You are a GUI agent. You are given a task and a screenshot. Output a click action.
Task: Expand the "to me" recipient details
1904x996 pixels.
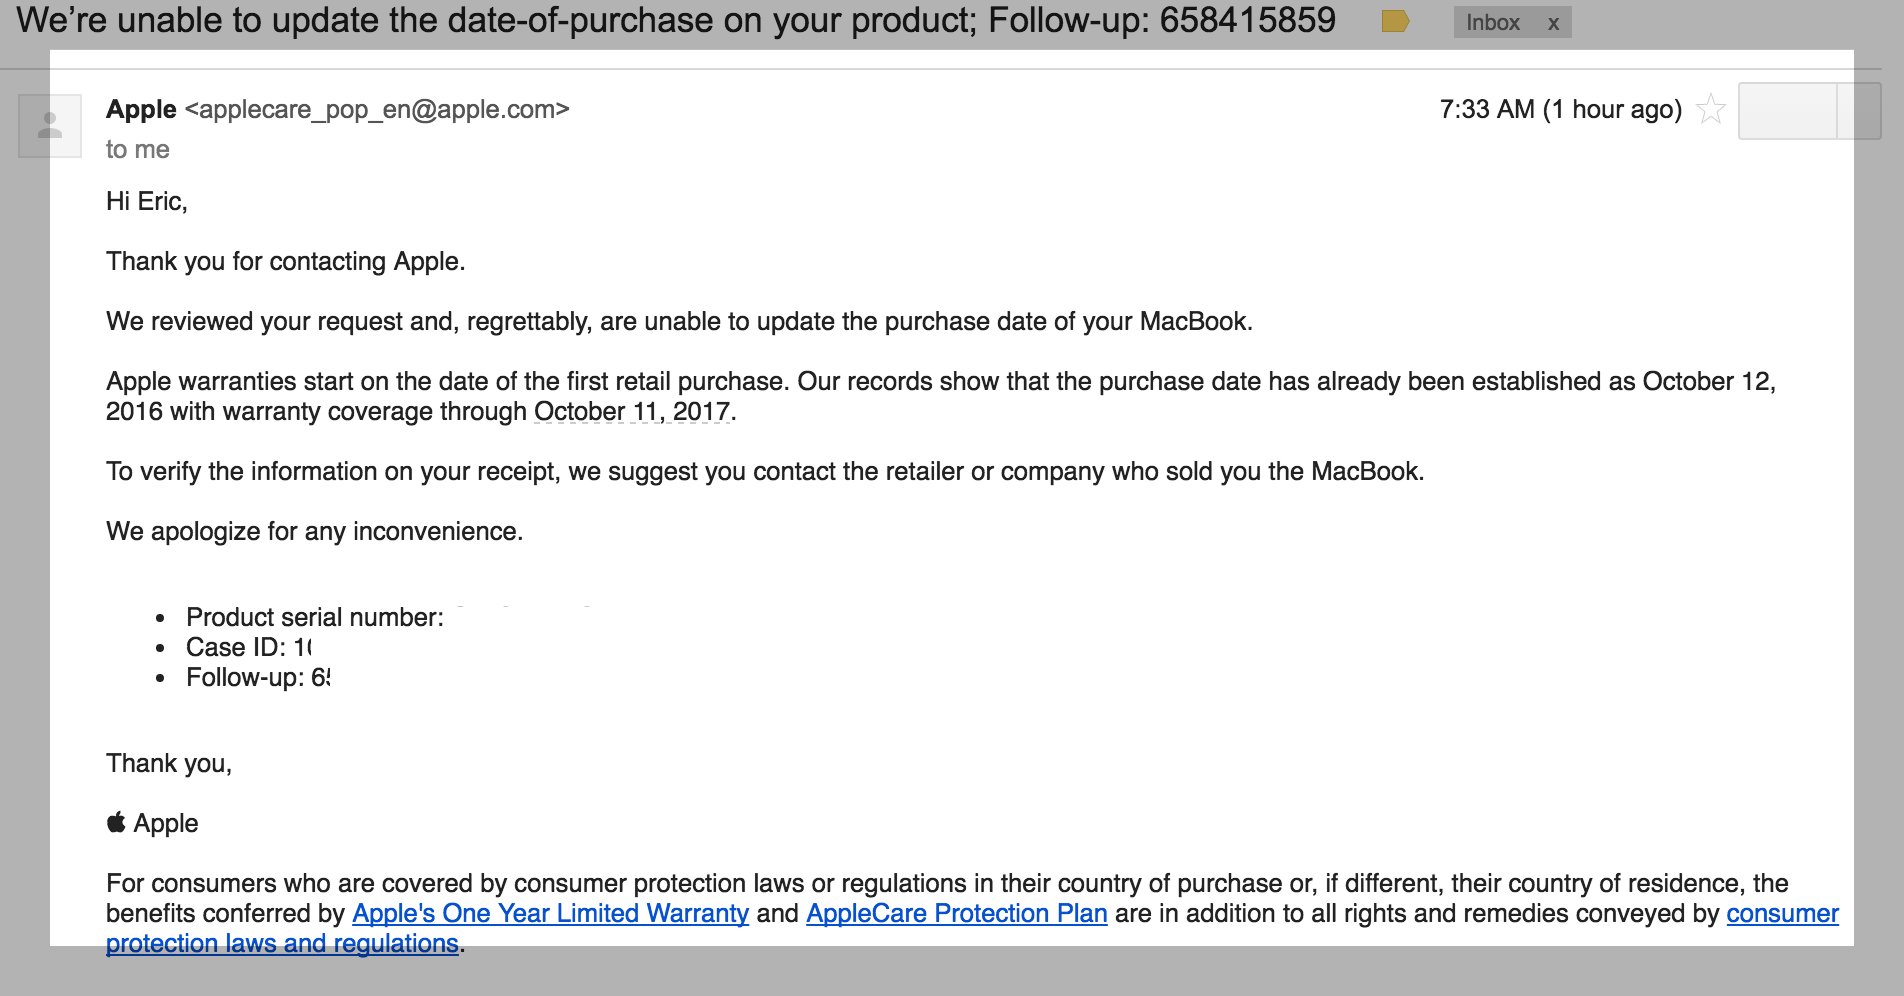[x=138, y=149]
